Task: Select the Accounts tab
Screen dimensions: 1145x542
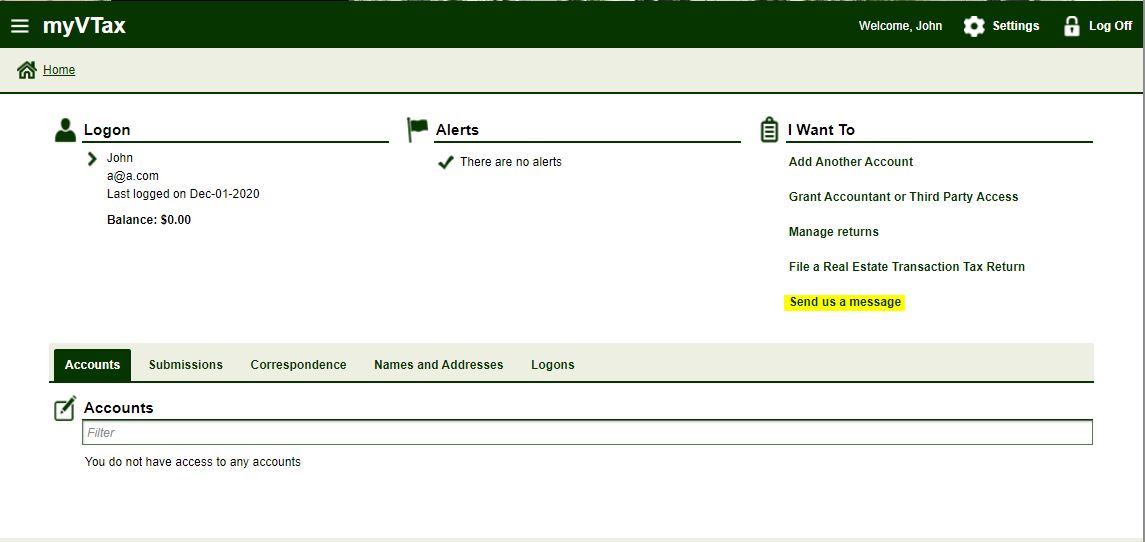Action: [92, 364]
